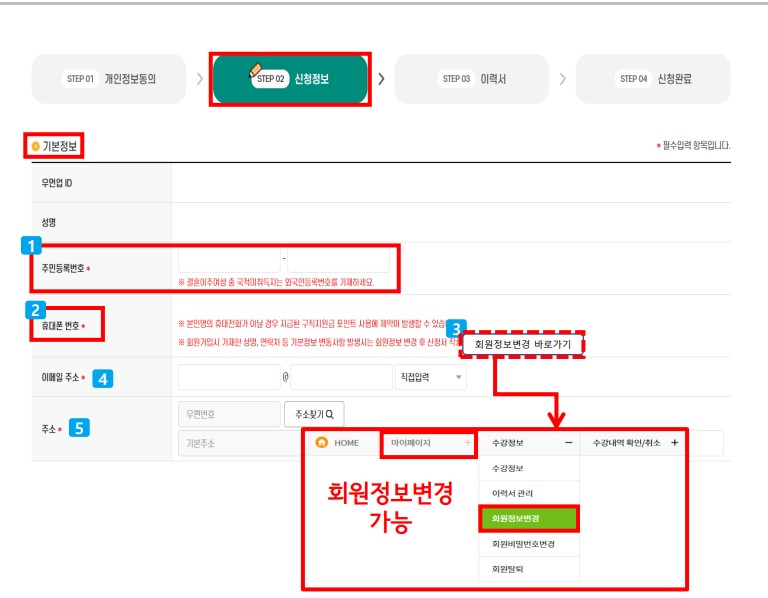
Task: Focus the second 주민등록번호 input box
Action: pyautogui.click(x=338, y=260)
